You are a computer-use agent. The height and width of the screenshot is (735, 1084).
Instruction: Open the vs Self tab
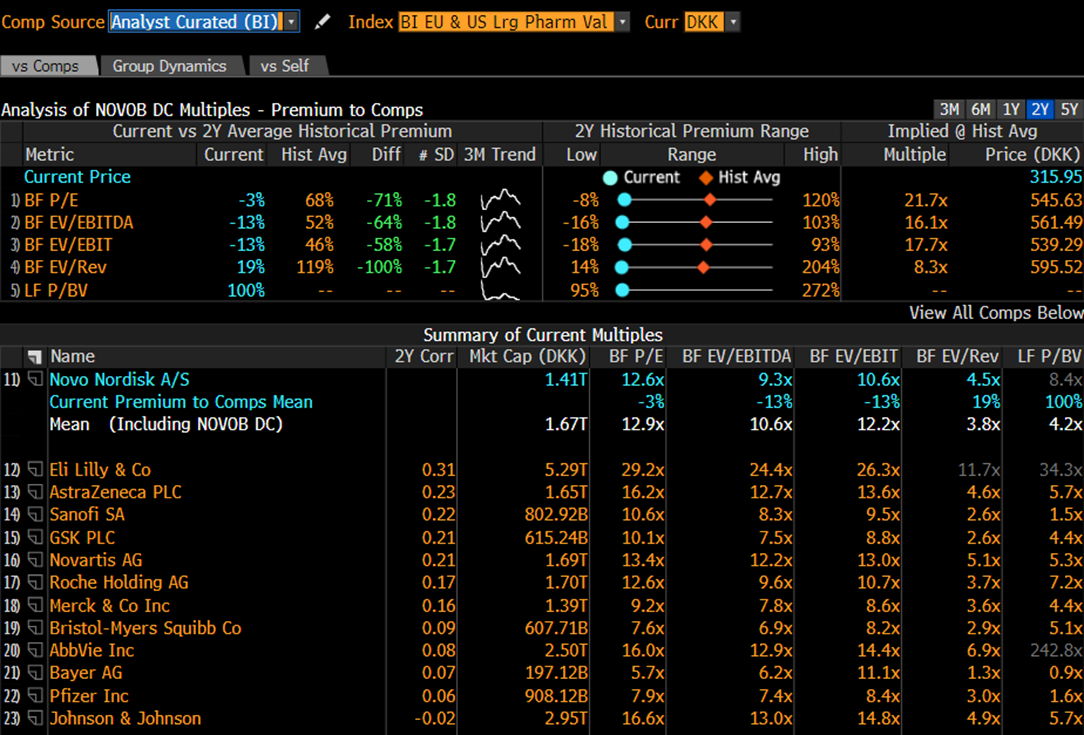[285, 66]
